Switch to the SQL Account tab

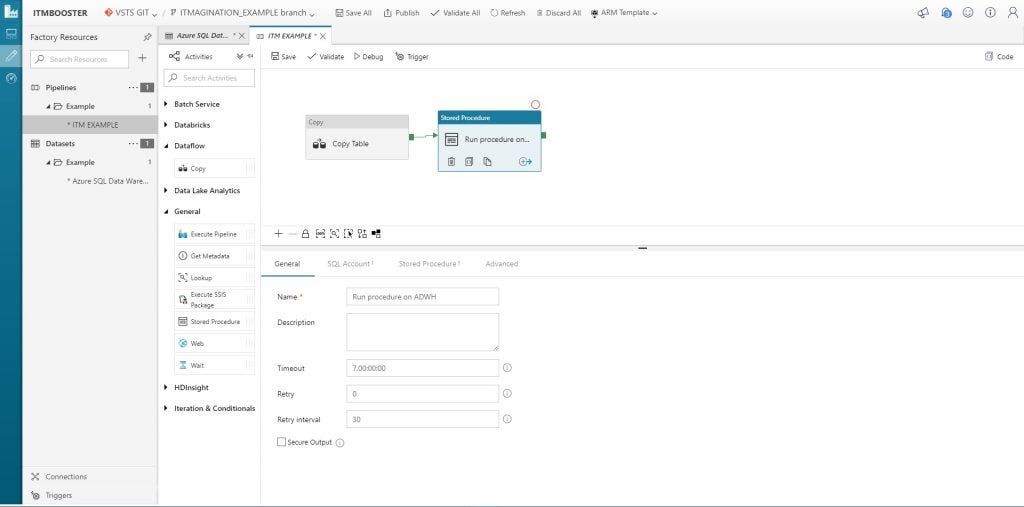pyautogui.click(x=350, y=264)
